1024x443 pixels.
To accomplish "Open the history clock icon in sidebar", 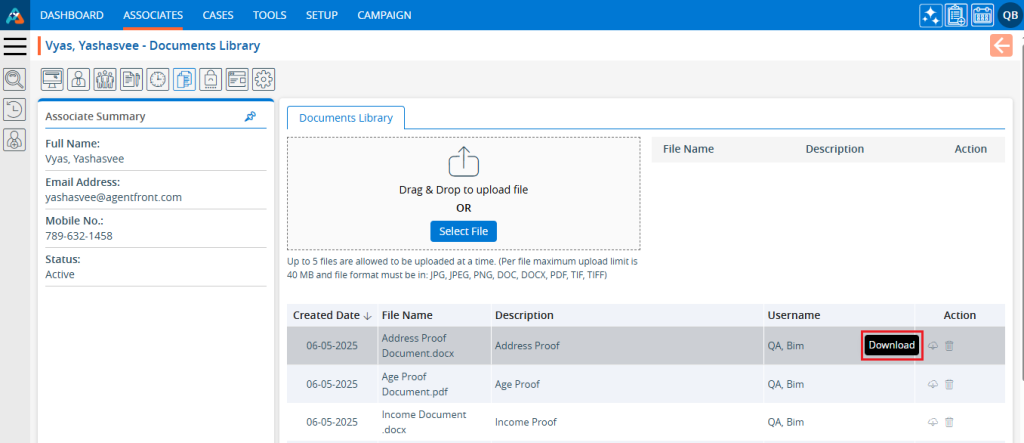I will tap(15, 110).
